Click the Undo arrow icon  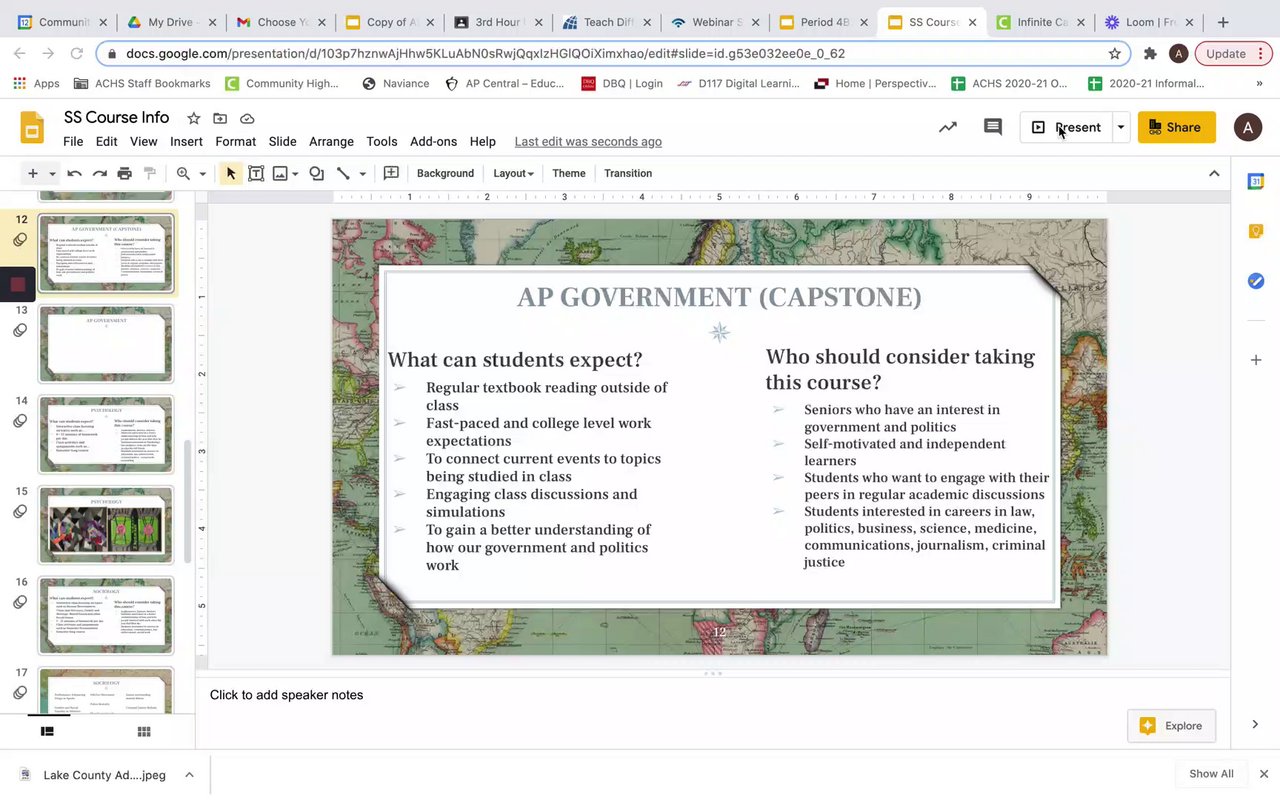click(x=74, y=173)
